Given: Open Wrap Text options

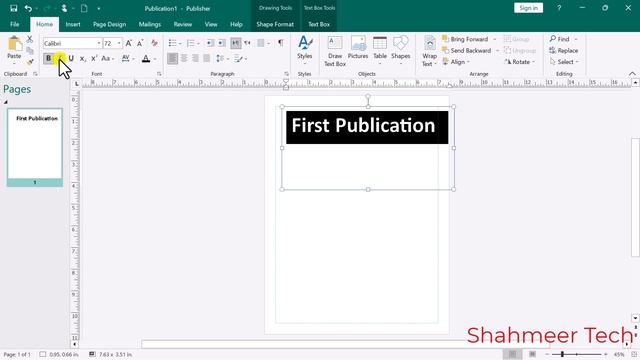Looking at the screenshot, I should click(x=429, y=51).
